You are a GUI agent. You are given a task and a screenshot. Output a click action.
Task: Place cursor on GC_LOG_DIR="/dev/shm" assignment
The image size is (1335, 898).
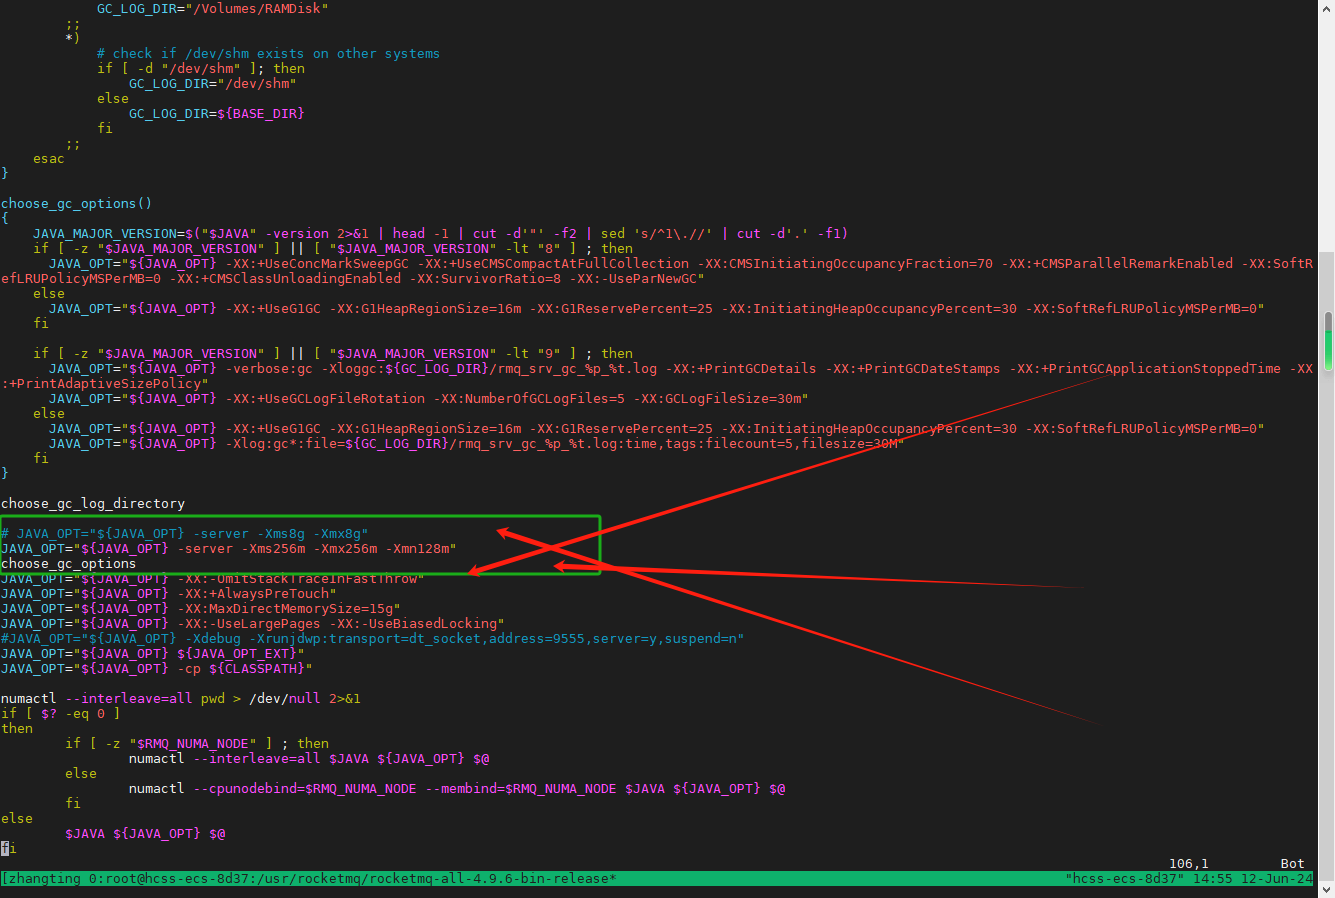tap(212, 83)
